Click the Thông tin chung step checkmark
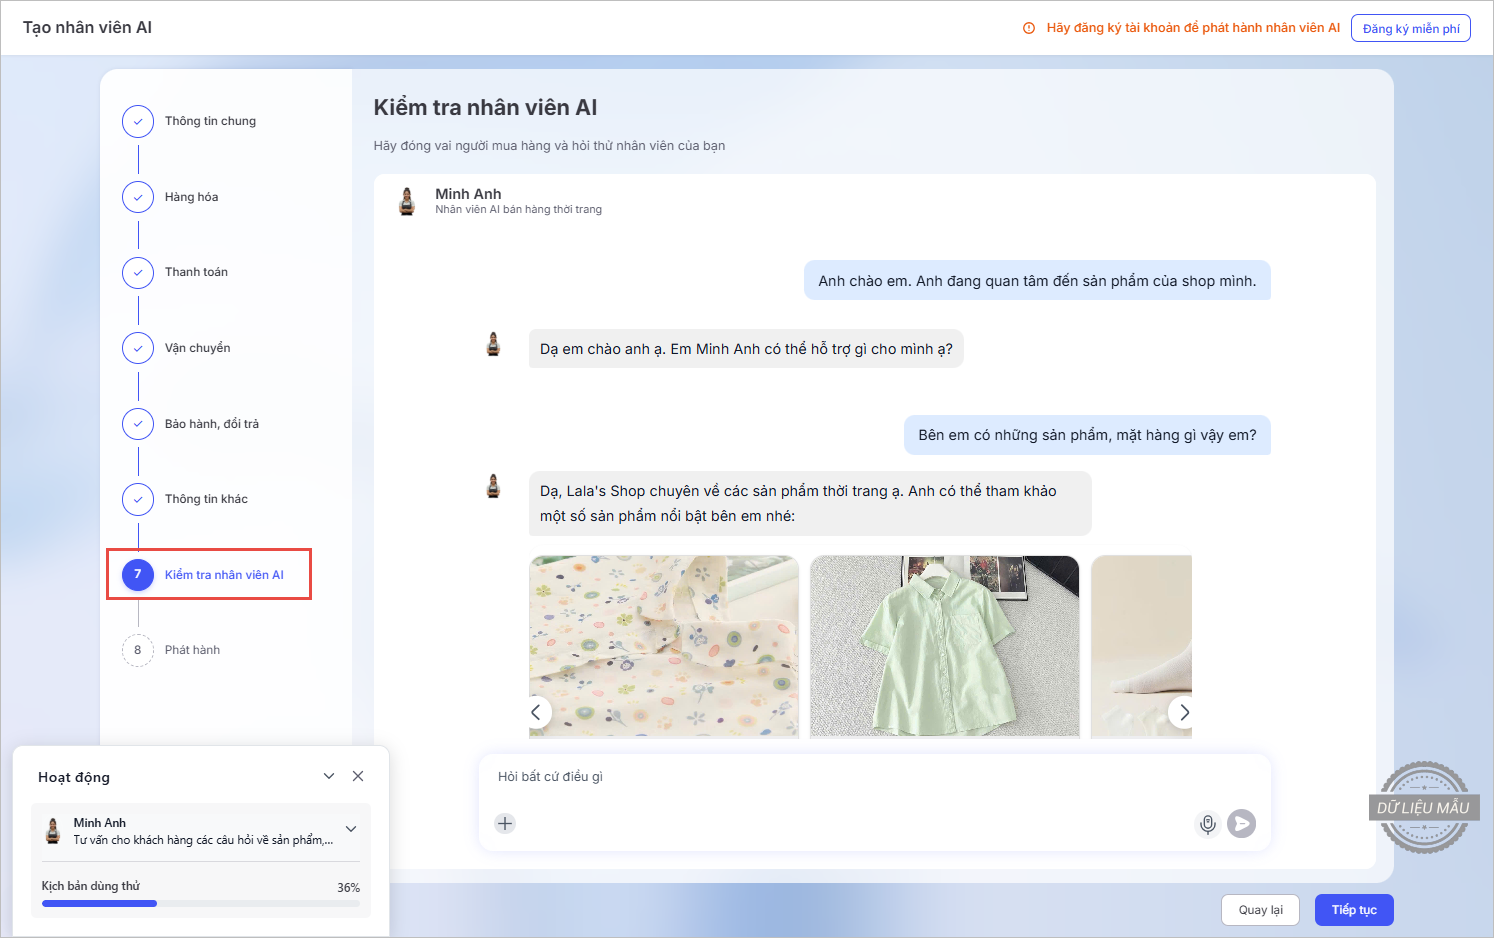1494x938 pixels. 138,121
